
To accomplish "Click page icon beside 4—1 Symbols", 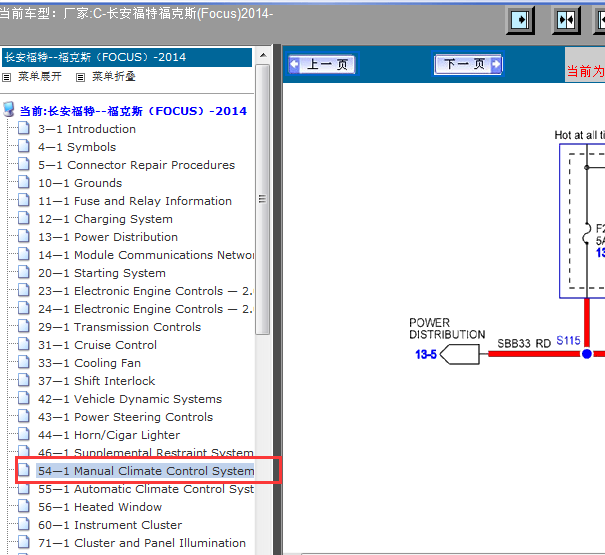I will 24,146.
